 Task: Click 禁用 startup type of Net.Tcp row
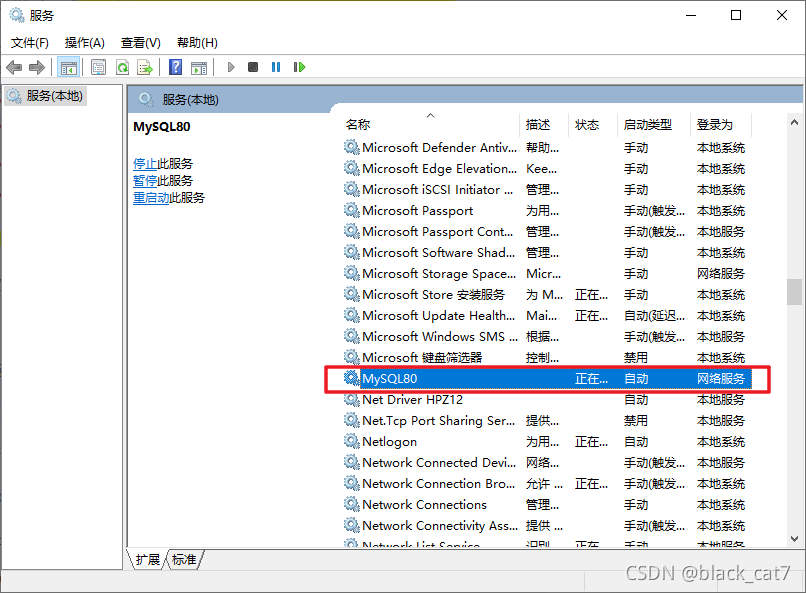(x=636, y=421)
